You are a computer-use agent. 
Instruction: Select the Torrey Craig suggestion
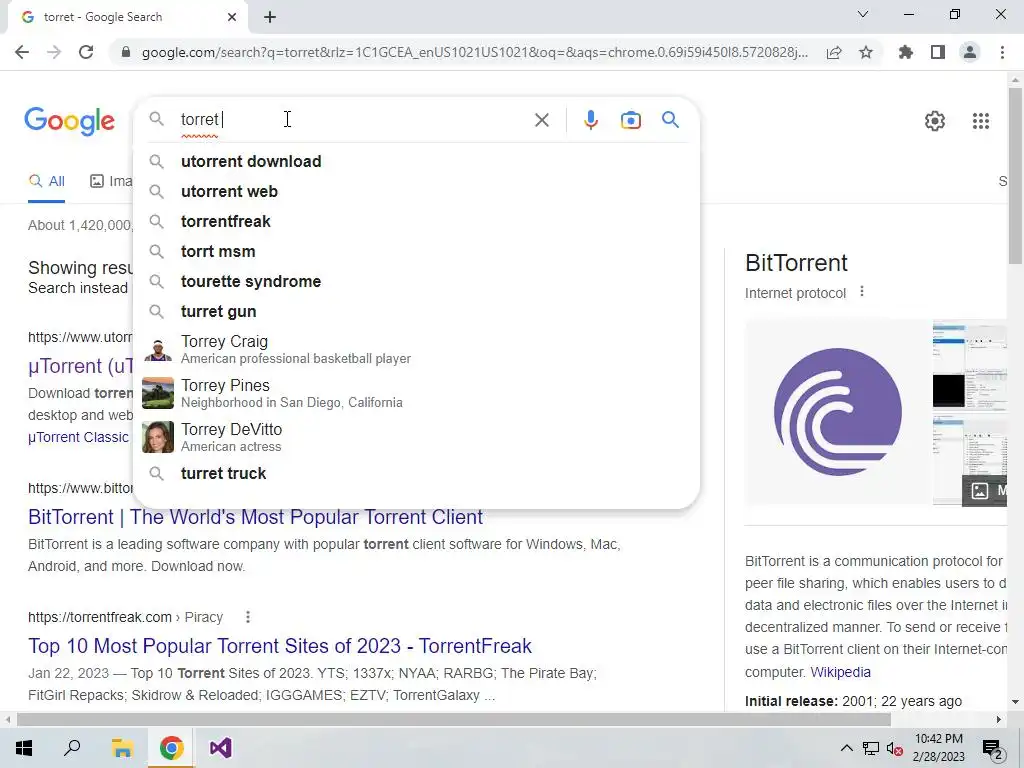416,349
